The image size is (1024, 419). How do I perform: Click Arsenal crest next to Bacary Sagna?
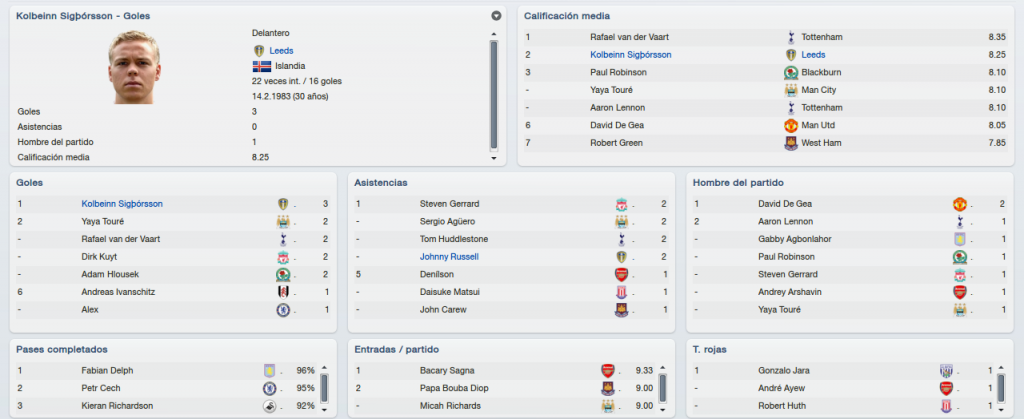click(607, 371)
